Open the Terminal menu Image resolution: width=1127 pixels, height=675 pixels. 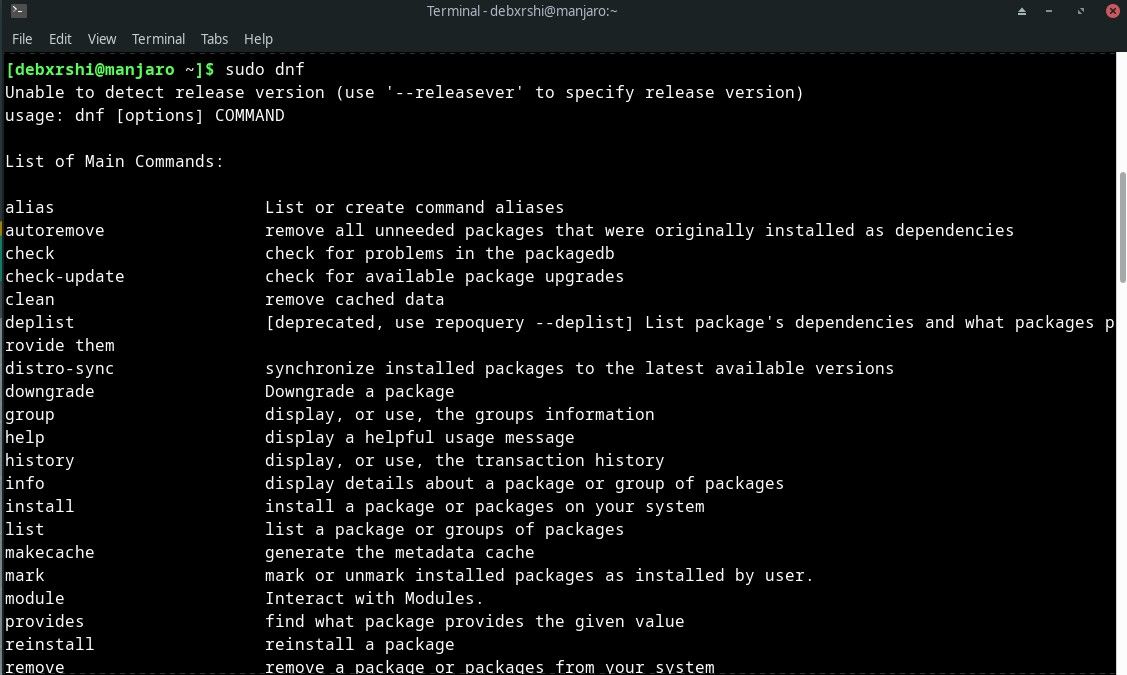pos(158,39)
